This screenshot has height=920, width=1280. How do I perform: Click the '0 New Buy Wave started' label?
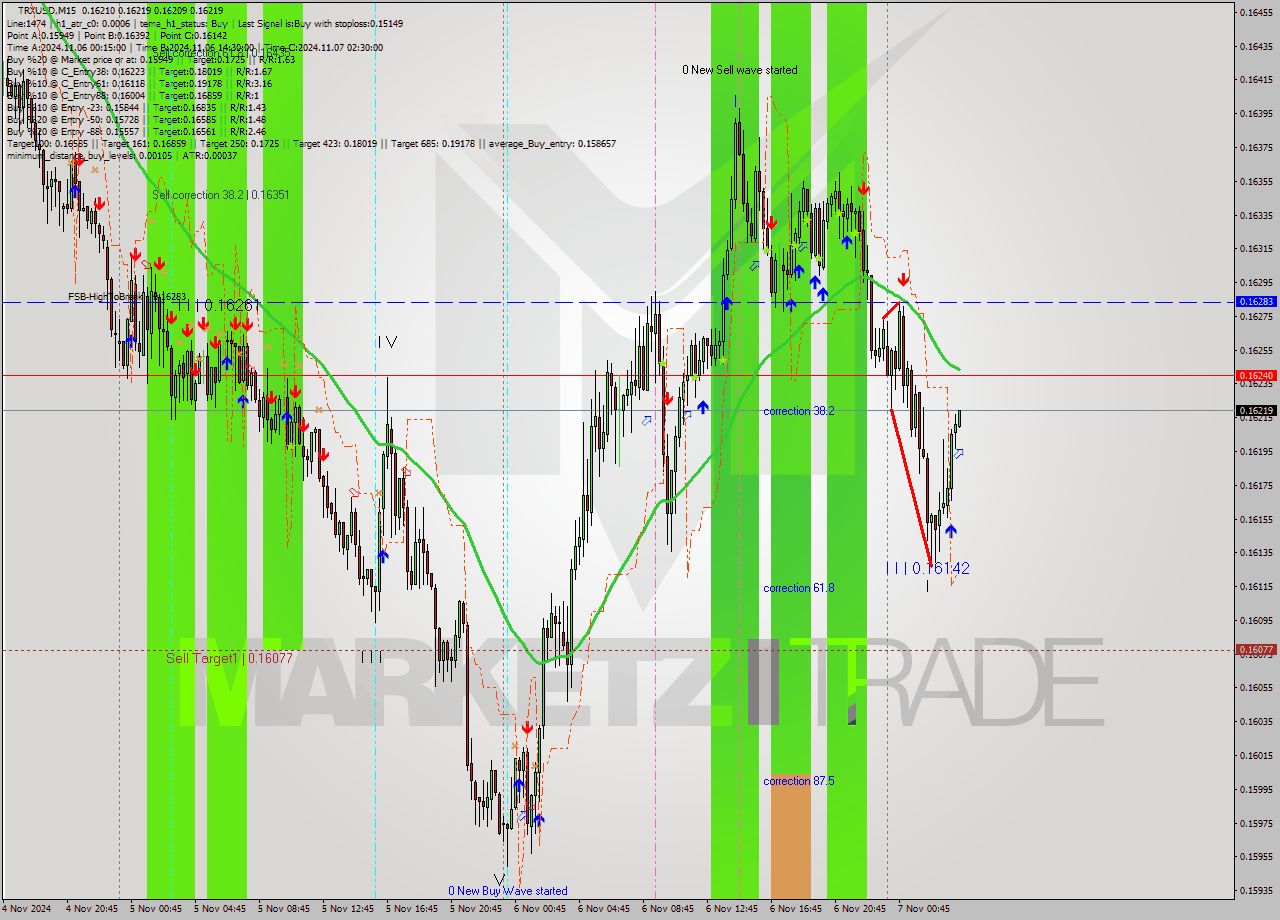pos(507,891)
